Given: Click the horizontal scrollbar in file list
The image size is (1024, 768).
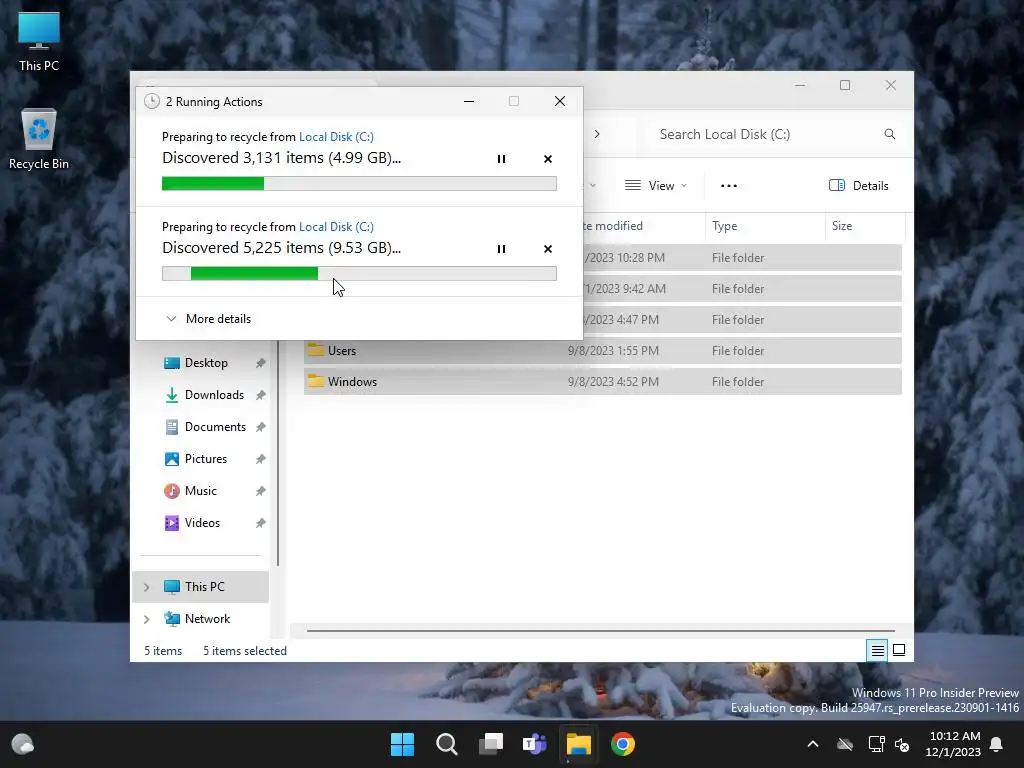Looking at the screenshot, I should [601, 631].
